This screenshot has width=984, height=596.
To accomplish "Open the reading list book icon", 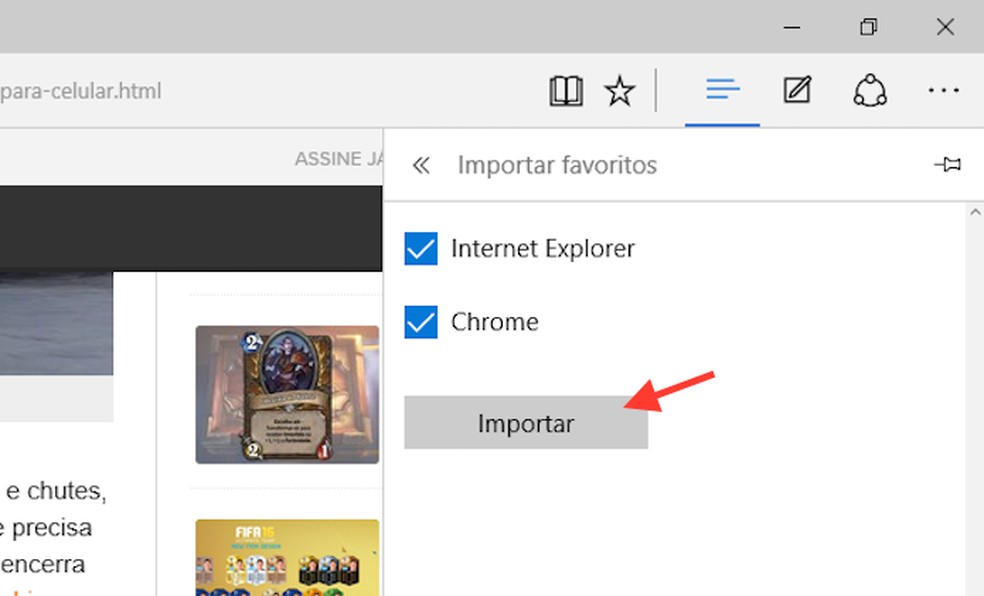I will click(566, 90).
